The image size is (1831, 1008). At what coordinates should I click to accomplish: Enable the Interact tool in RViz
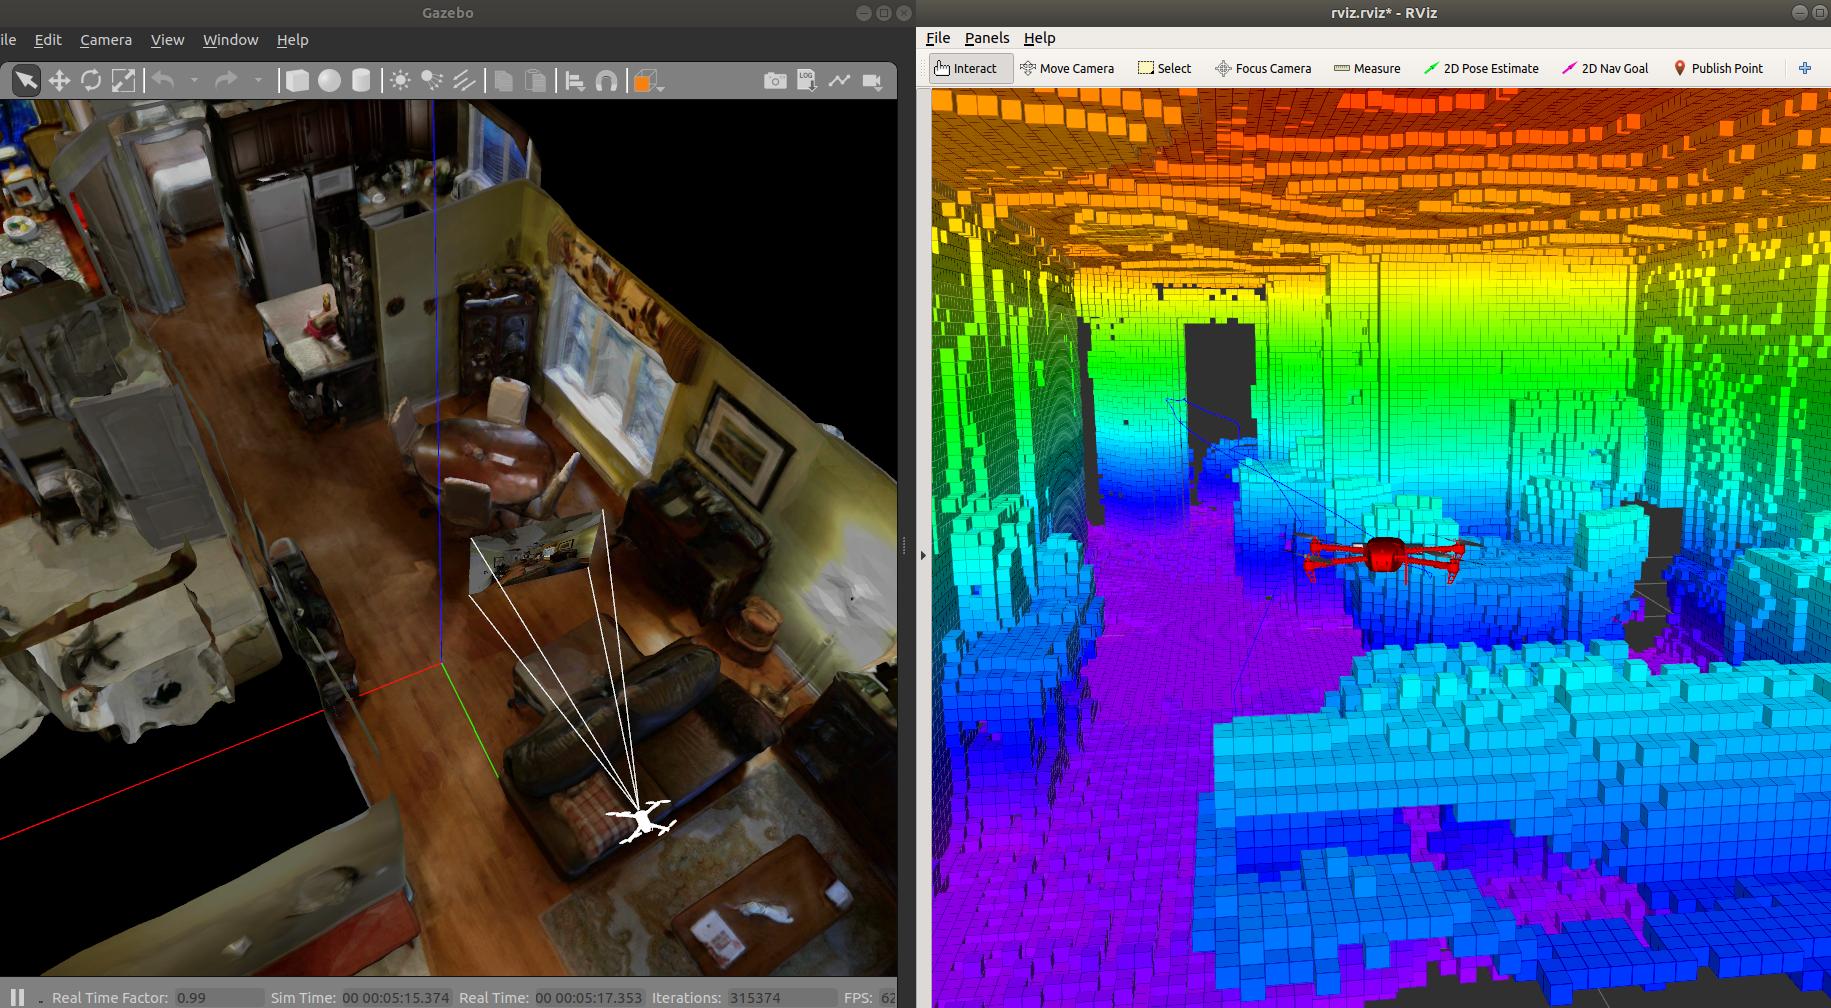point(966,68)
